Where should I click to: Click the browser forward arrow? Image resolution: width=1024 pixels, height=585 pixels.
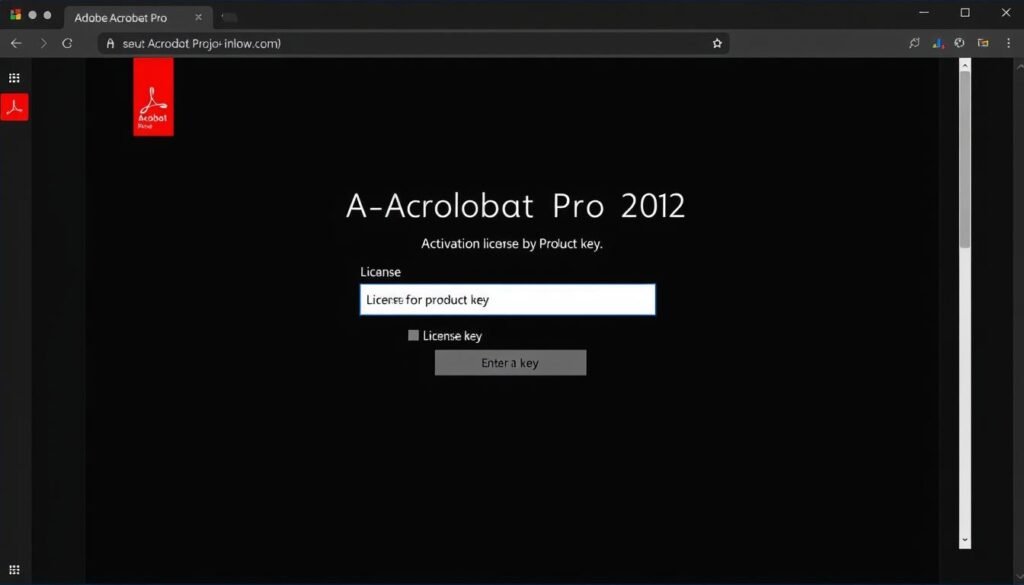tap(43, 43)
